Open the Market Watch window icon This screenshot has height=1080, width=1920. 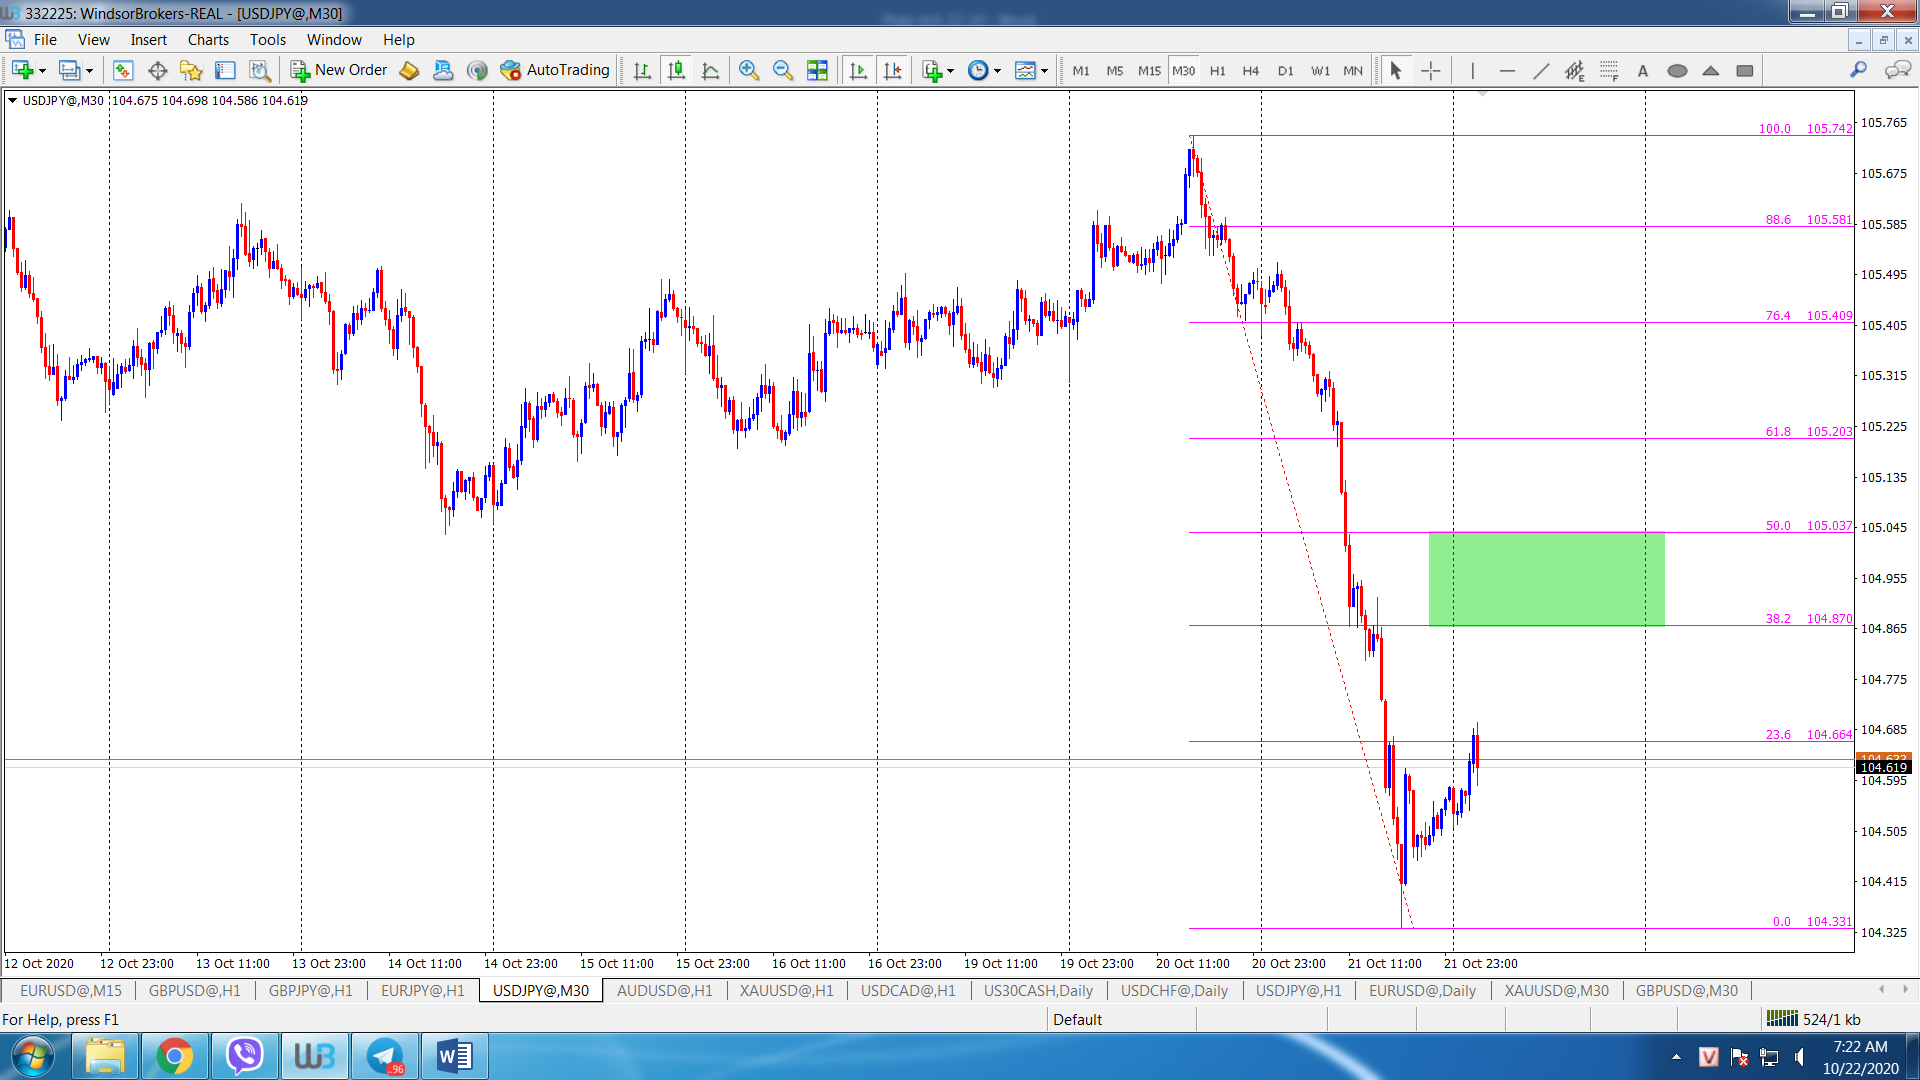click(123, 70)
